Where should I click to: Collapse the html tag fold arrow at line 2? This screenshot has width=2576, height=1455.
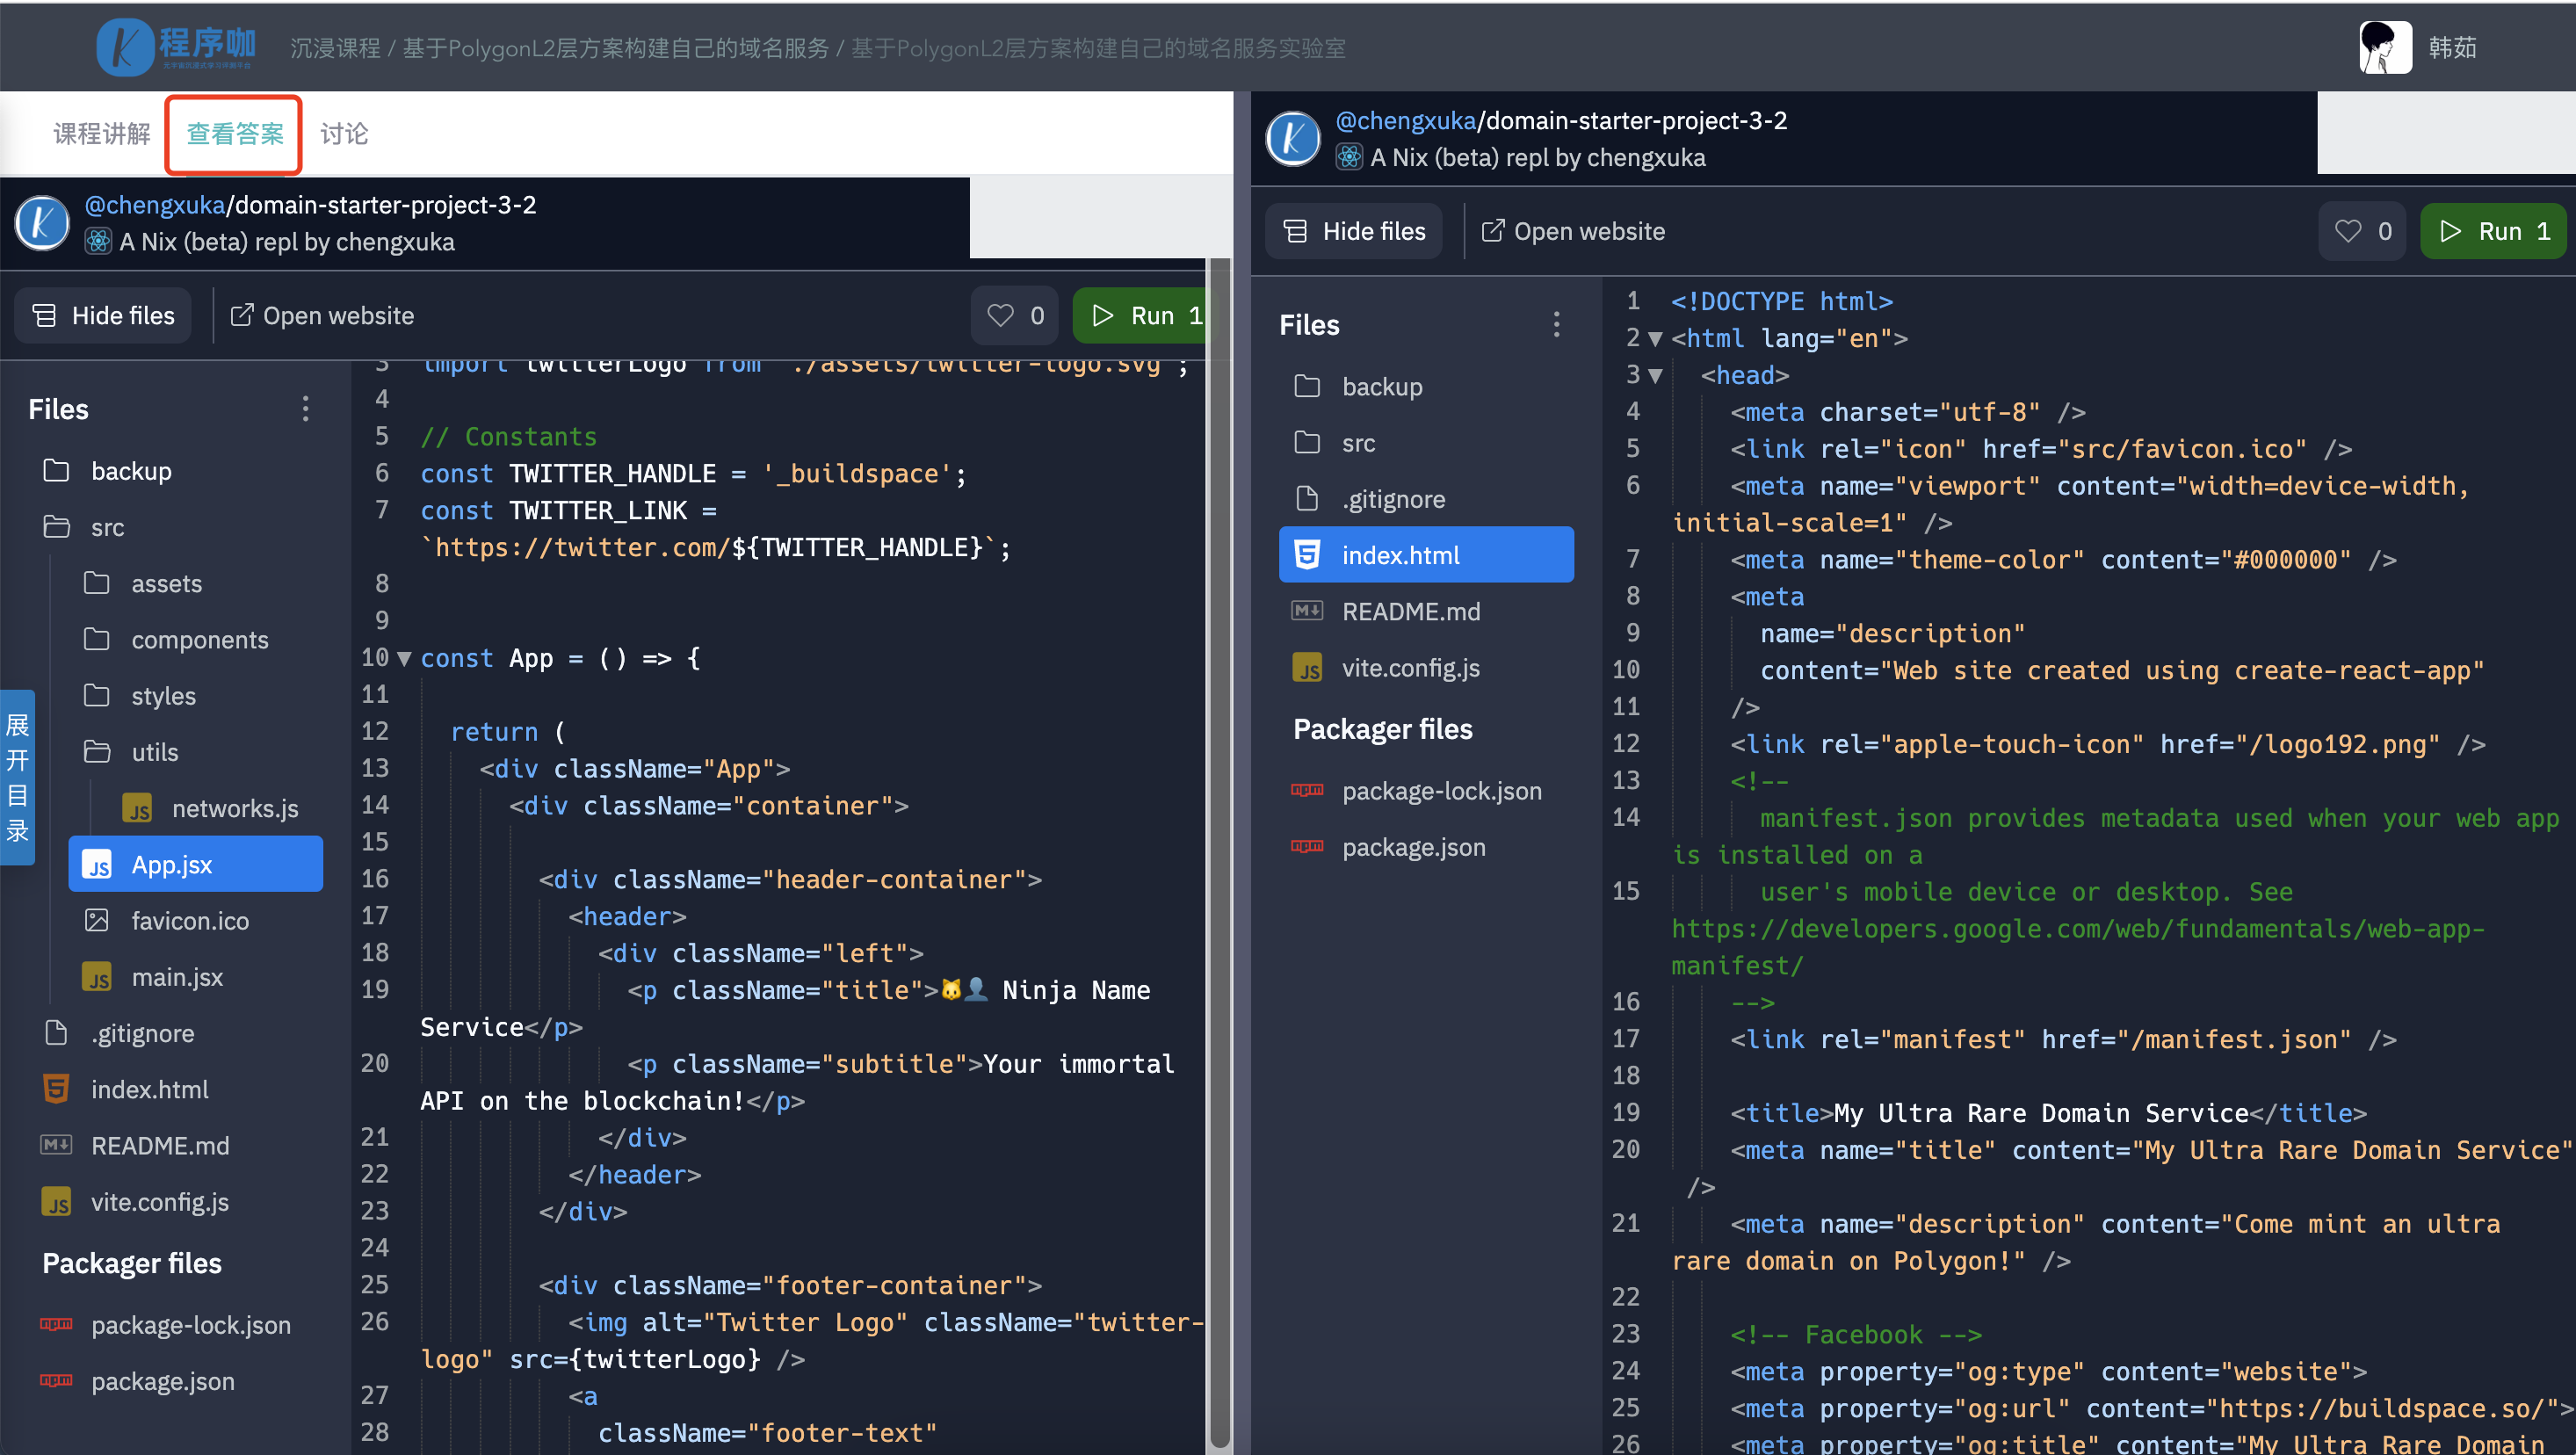click(1655, 339)
